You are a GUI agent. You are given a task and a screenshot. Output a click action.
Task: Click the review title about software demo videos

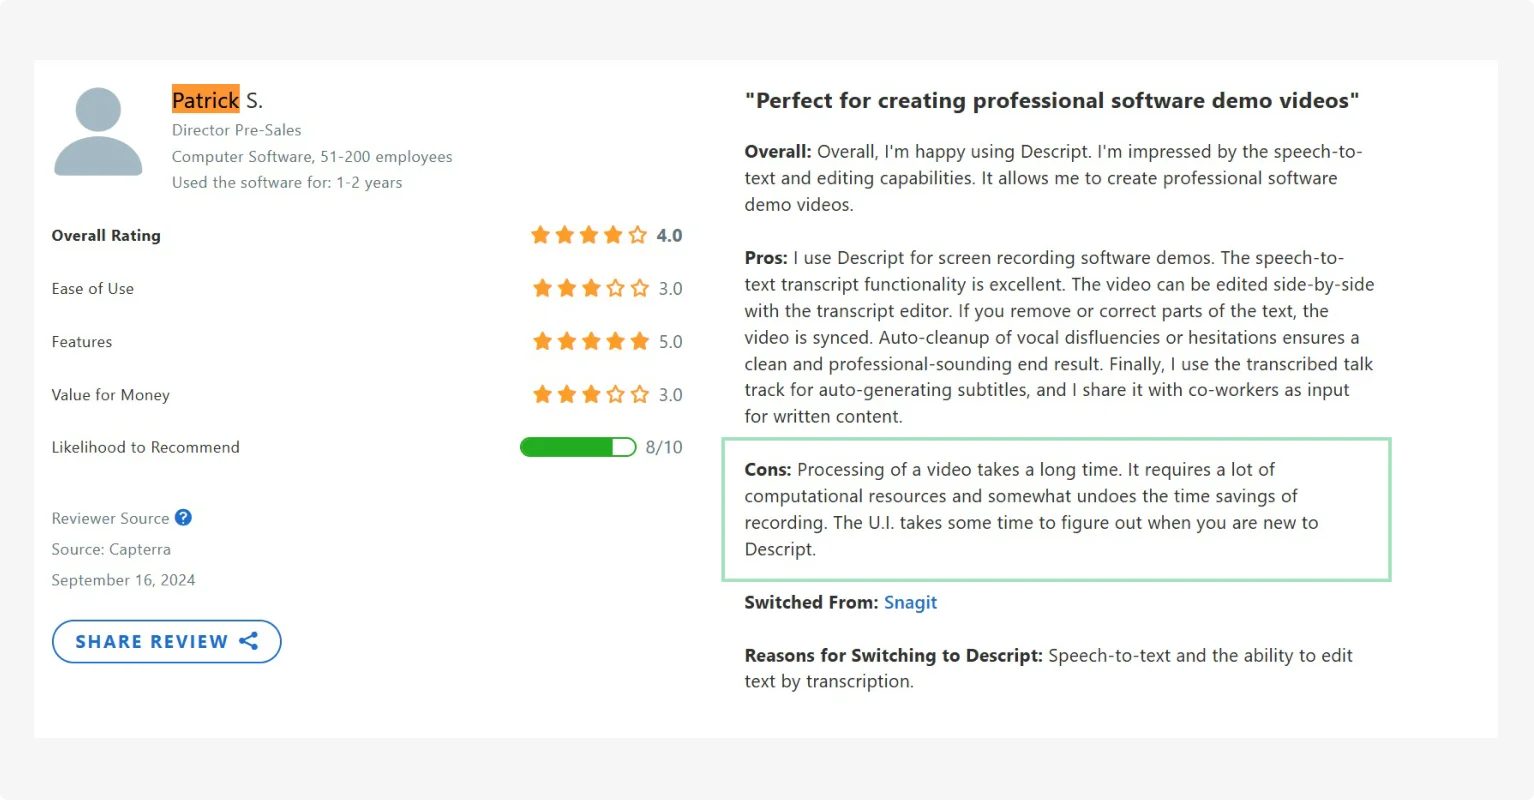point(1051,100)
